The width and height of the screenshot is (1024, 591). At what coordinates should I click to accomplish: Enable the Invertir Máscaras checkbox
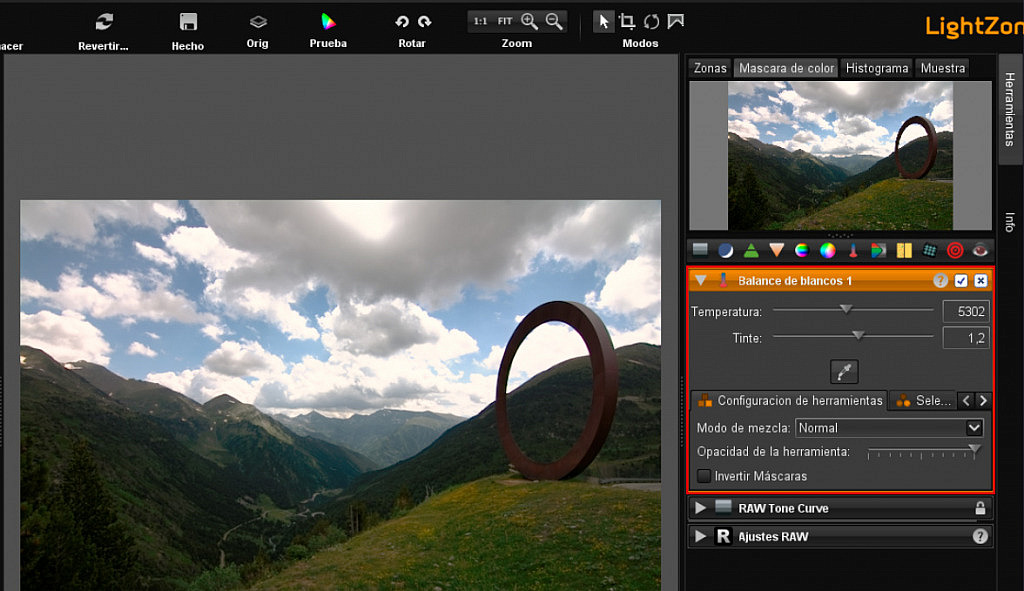702,476
